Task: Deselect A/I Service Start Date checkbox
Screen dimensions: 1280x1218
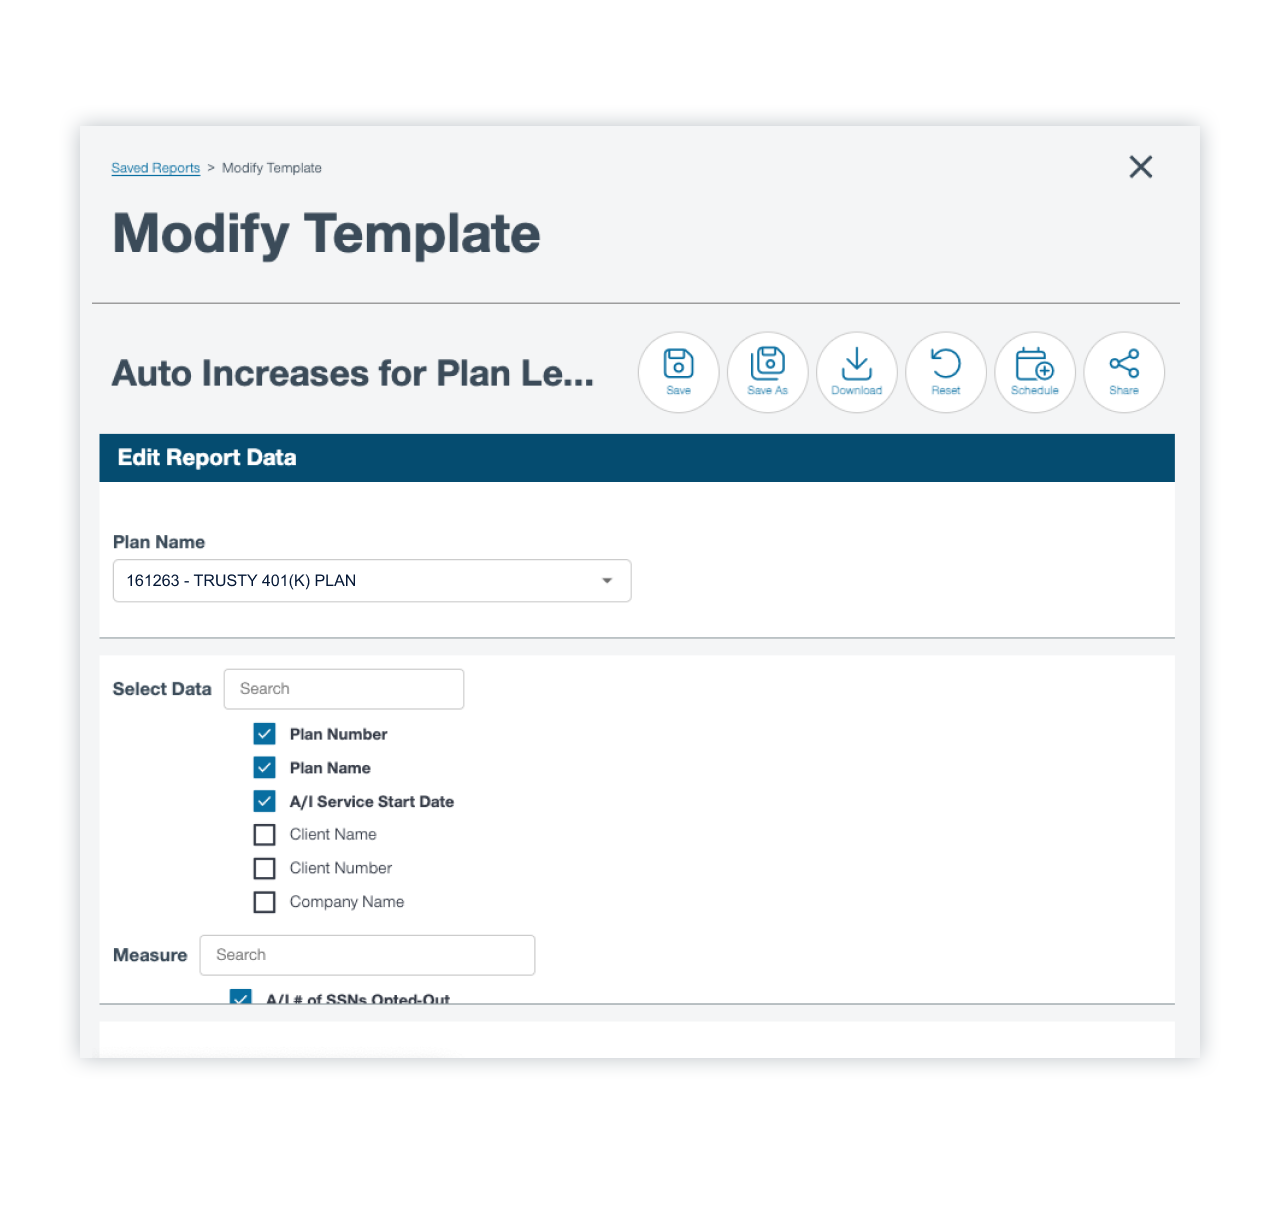Action: pos(264,801)
